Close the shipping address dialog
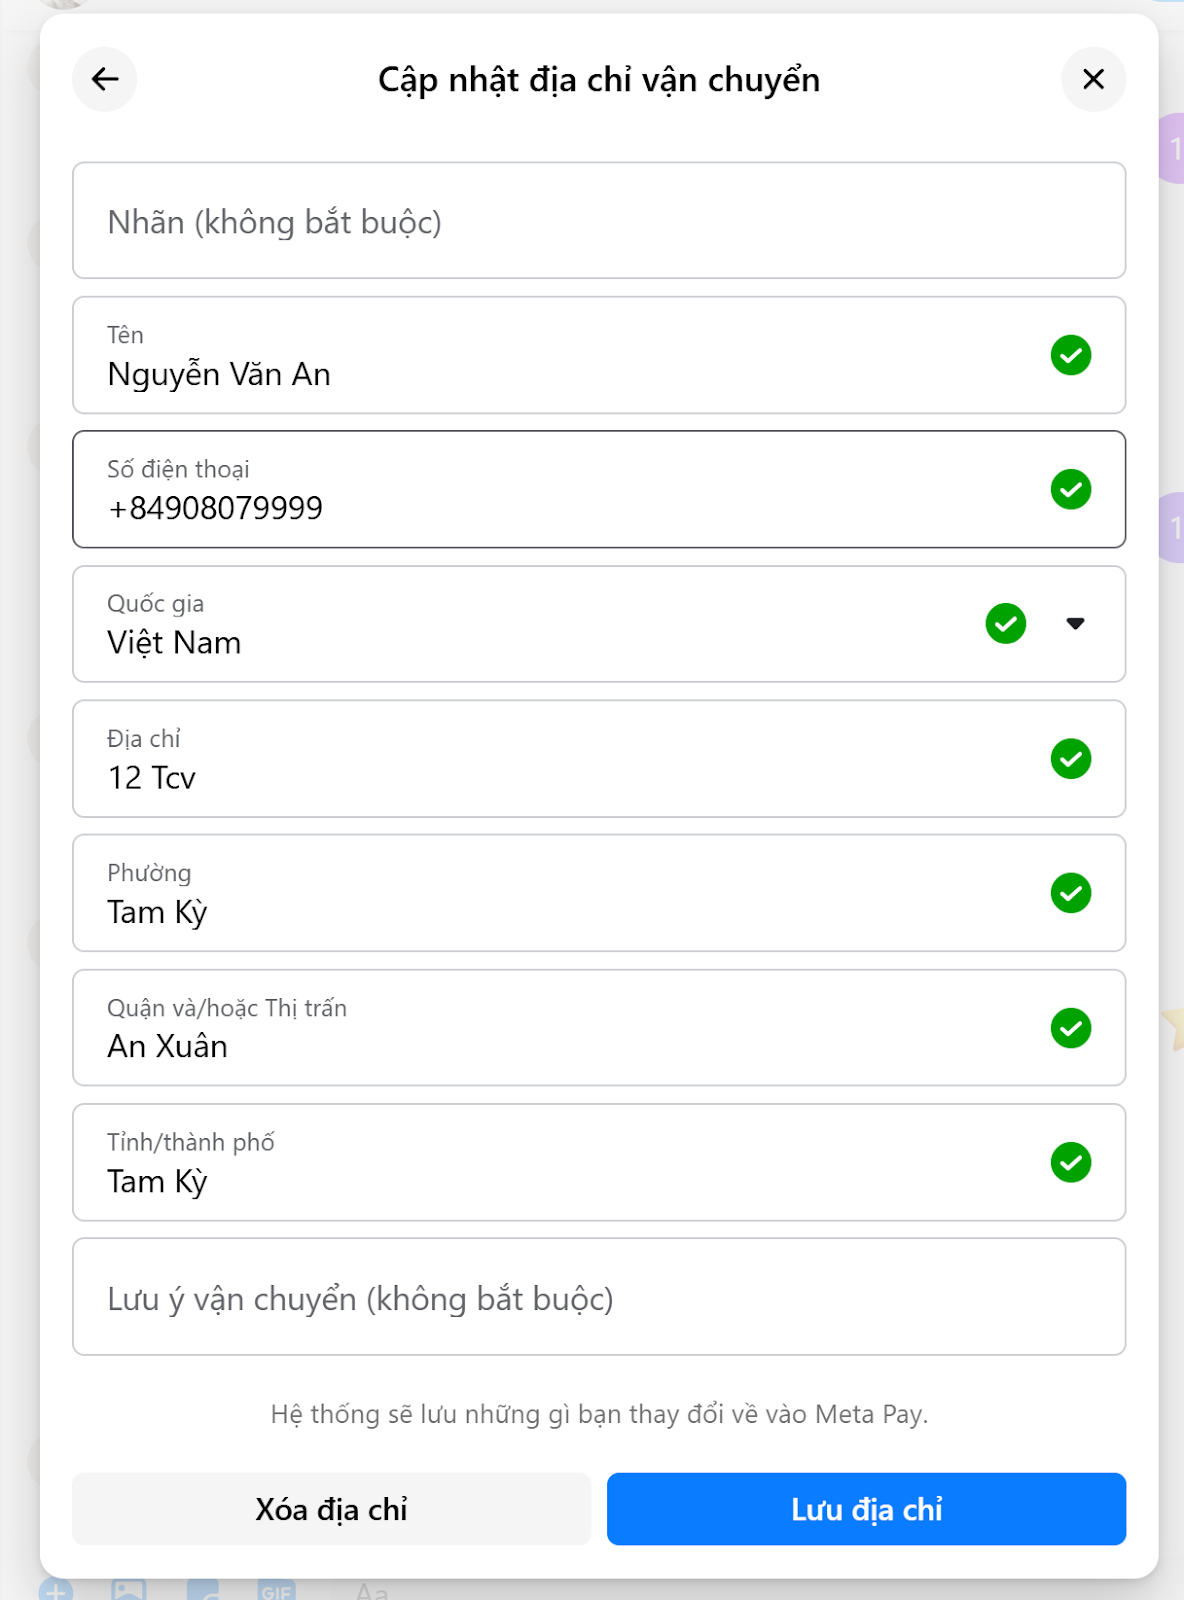Viewport: 1184px width, 1600px height. pyautogui.click(x=1093, y=79)
